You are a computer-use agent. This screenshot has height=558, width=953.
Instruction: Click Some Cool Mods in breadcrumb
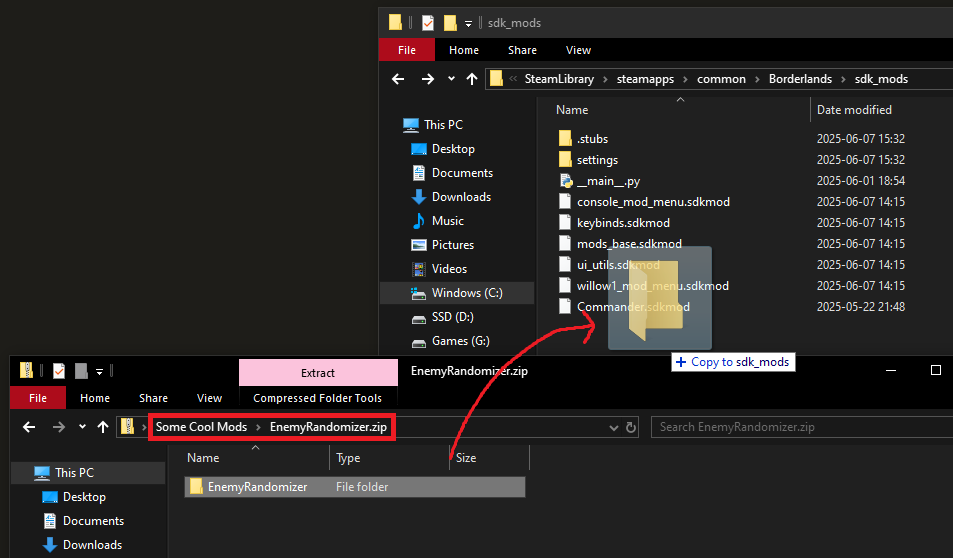(201, 427)
